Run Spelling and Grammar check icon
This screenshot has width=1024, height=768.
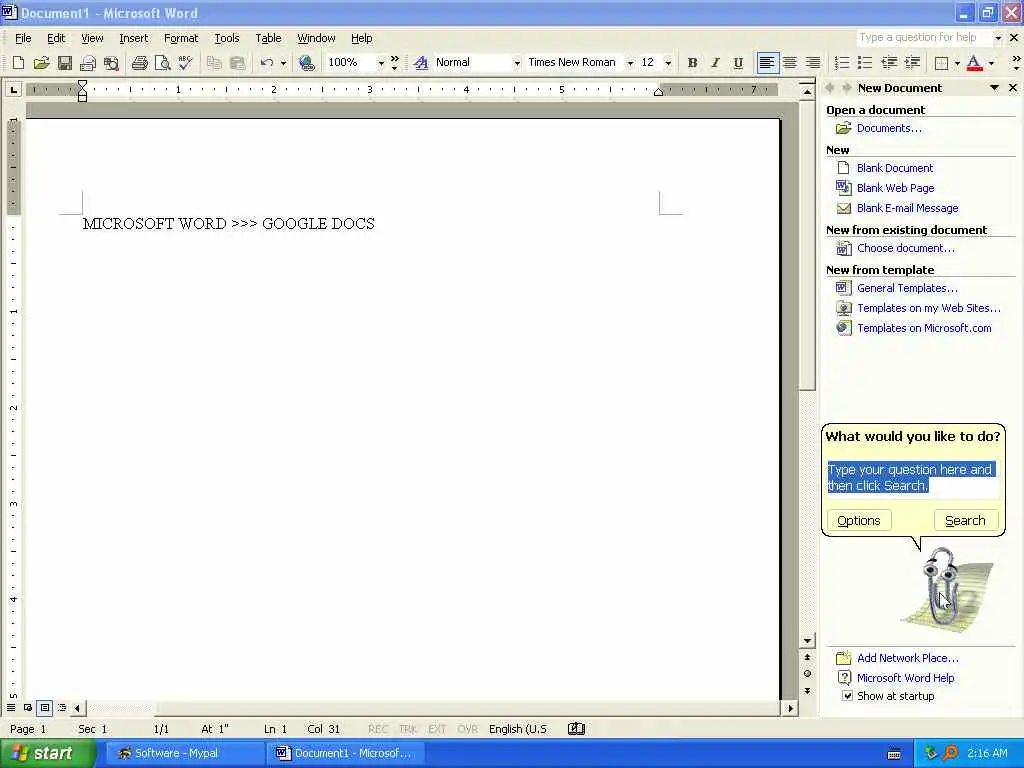tap(185, 63)
